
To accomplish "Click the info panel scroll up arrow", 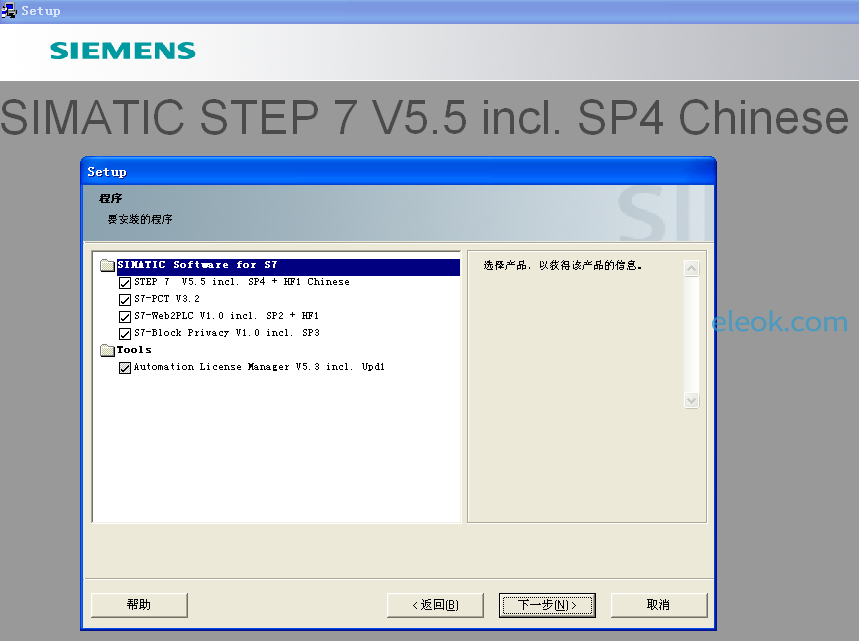I will [692, 268].
